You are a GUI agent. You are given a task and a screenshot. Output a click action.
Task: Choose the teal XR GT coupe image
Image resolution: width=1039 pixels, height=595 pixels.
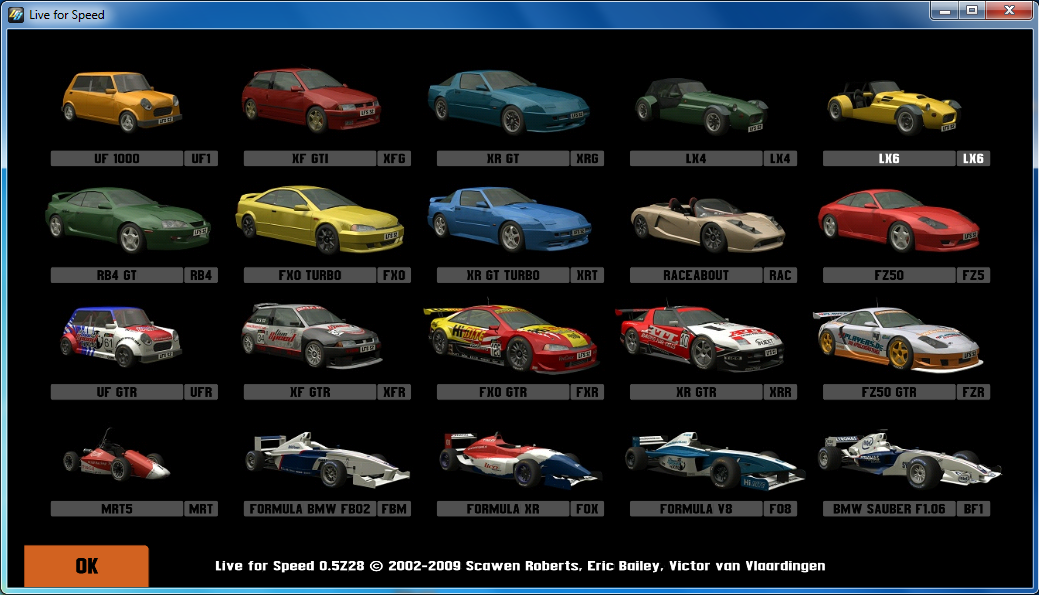point(508,102)
